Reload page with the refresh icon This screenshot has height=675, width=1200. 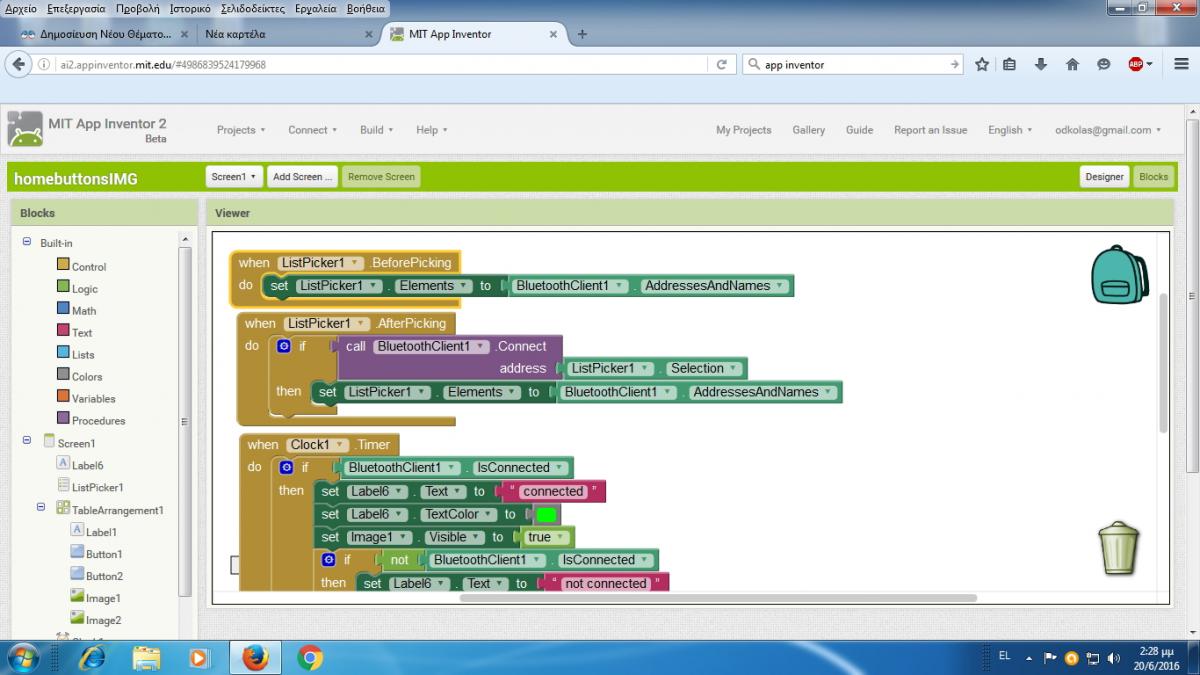[721, 64]
